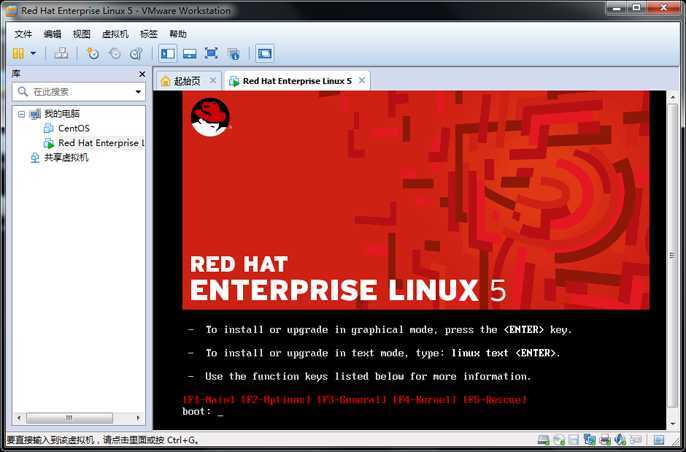Image resolution: width=686 pixels, height=452 pixels.
Task: Toggle the library sidebar view icon
Action: pyautogui.click(x=168, y=53)
